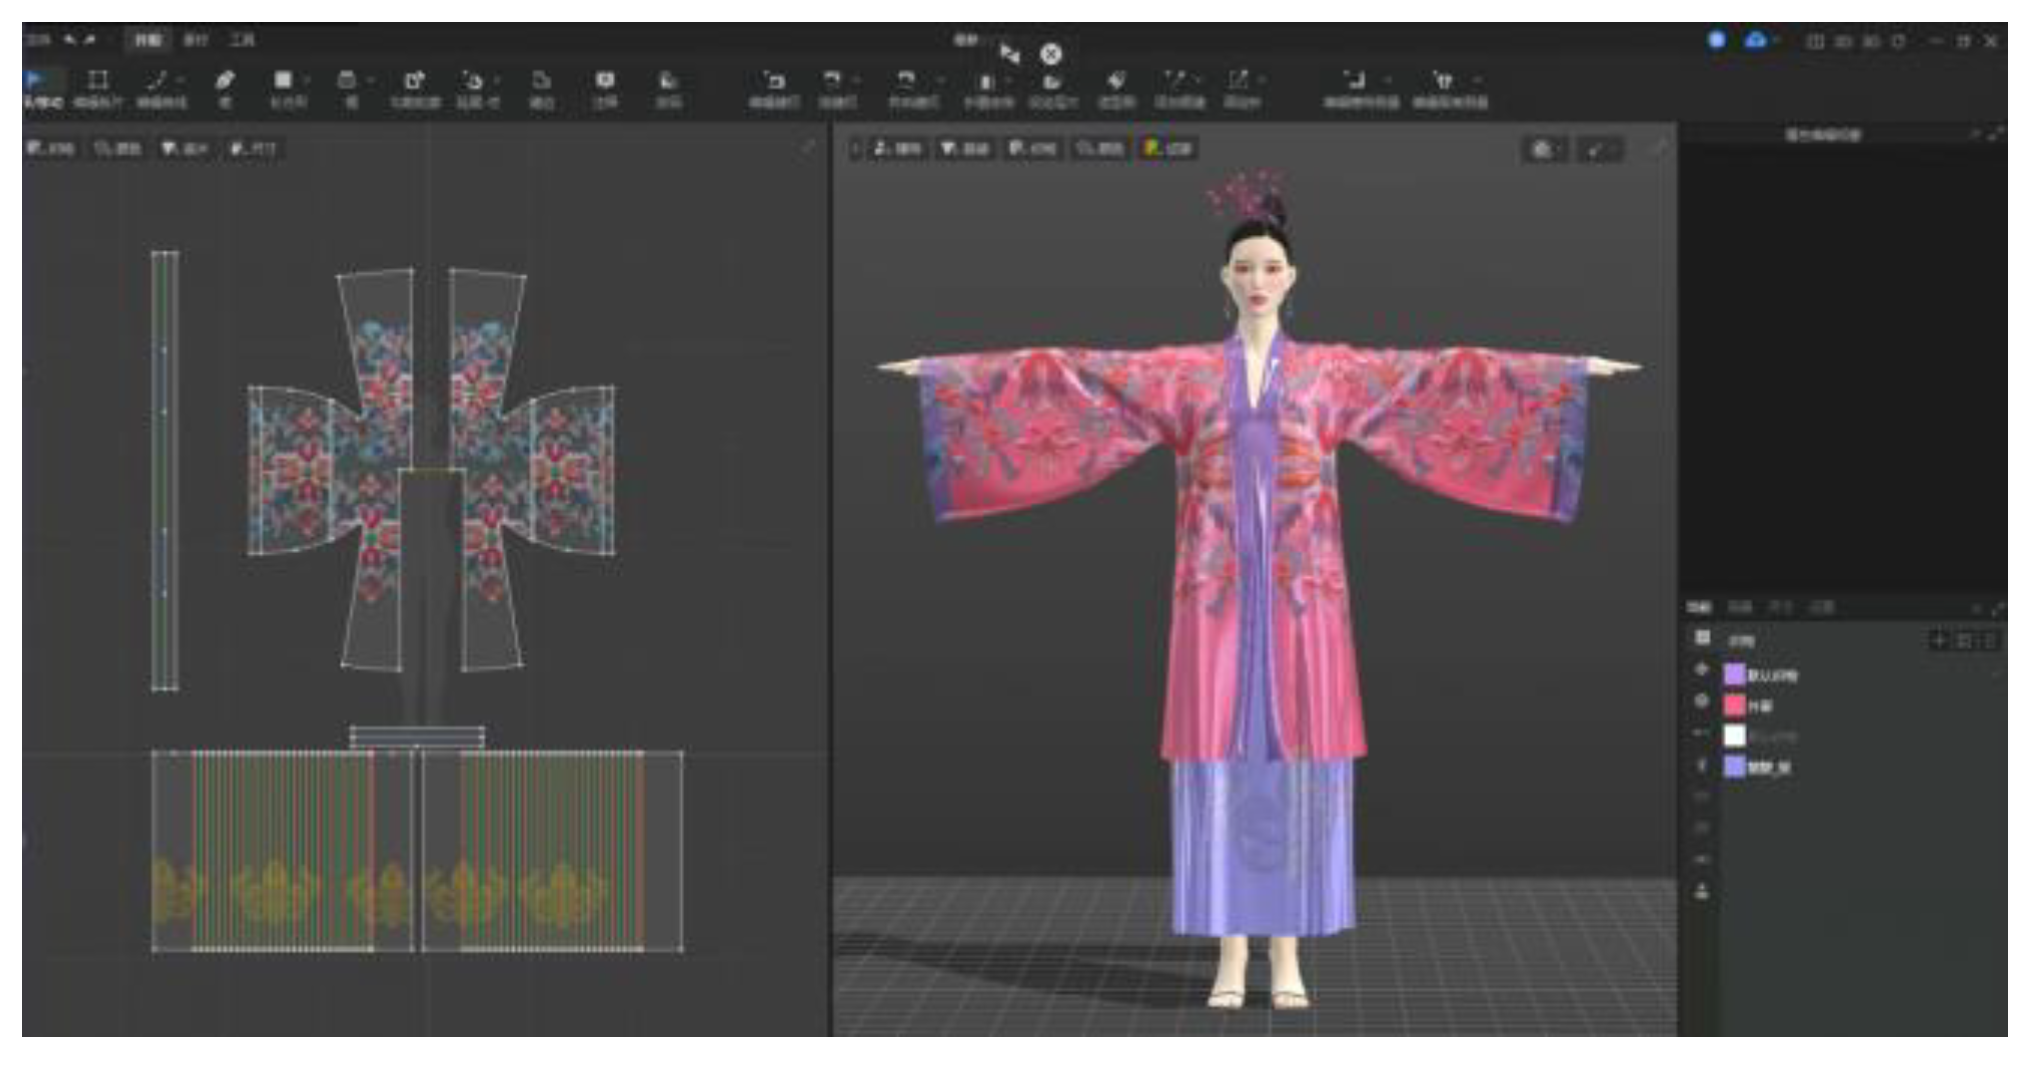2041x1066 pixels.
Task: Click the round X icon at top center
Action: click(x=1050, y=54)
